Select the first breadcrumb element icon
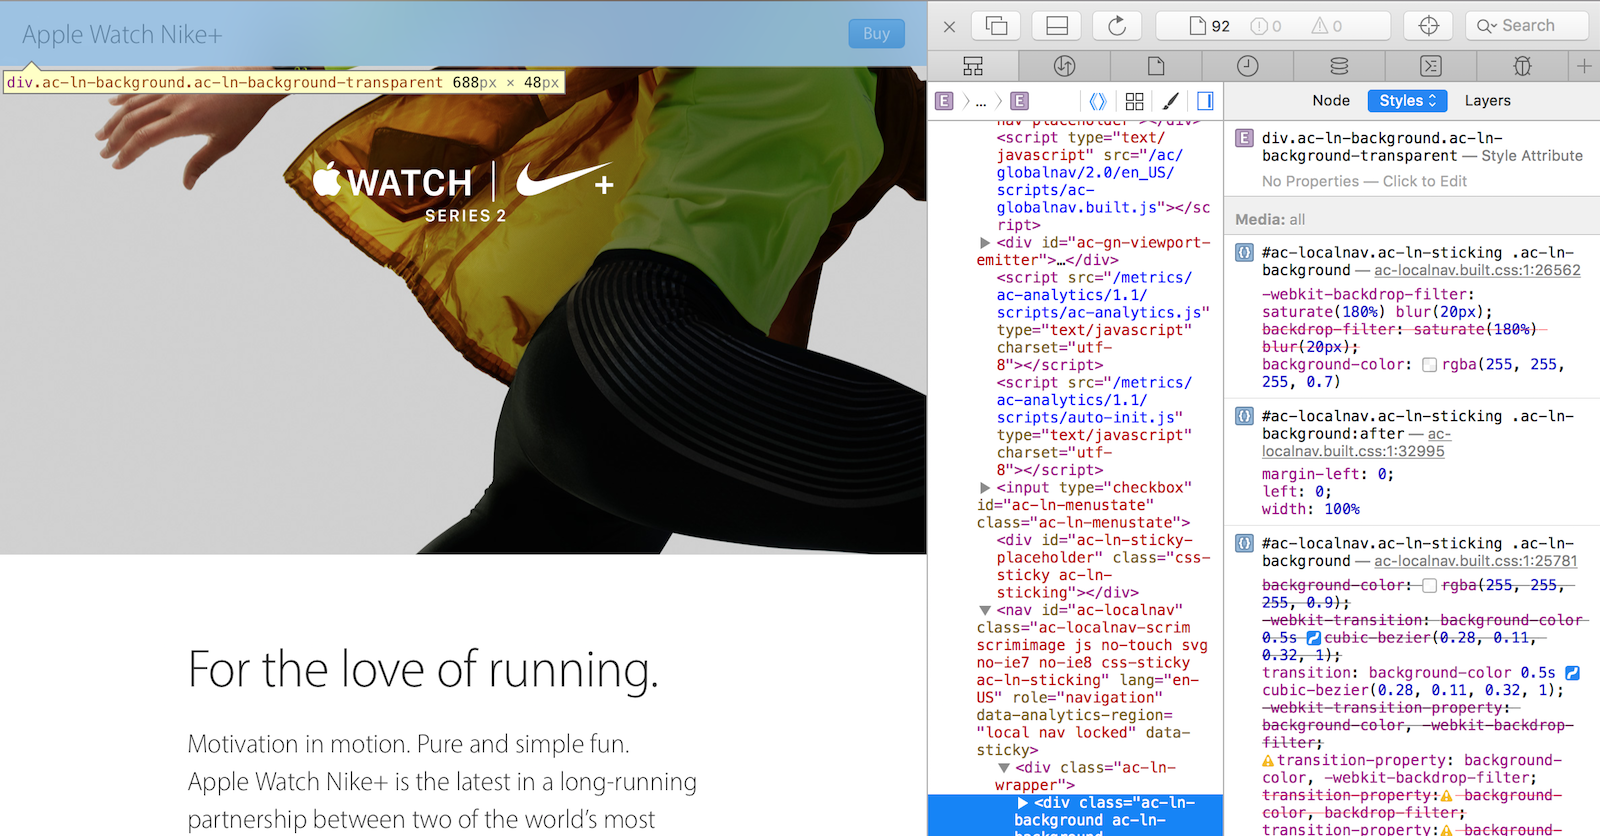Viewport: 1600px width, 836px height. 944,101
